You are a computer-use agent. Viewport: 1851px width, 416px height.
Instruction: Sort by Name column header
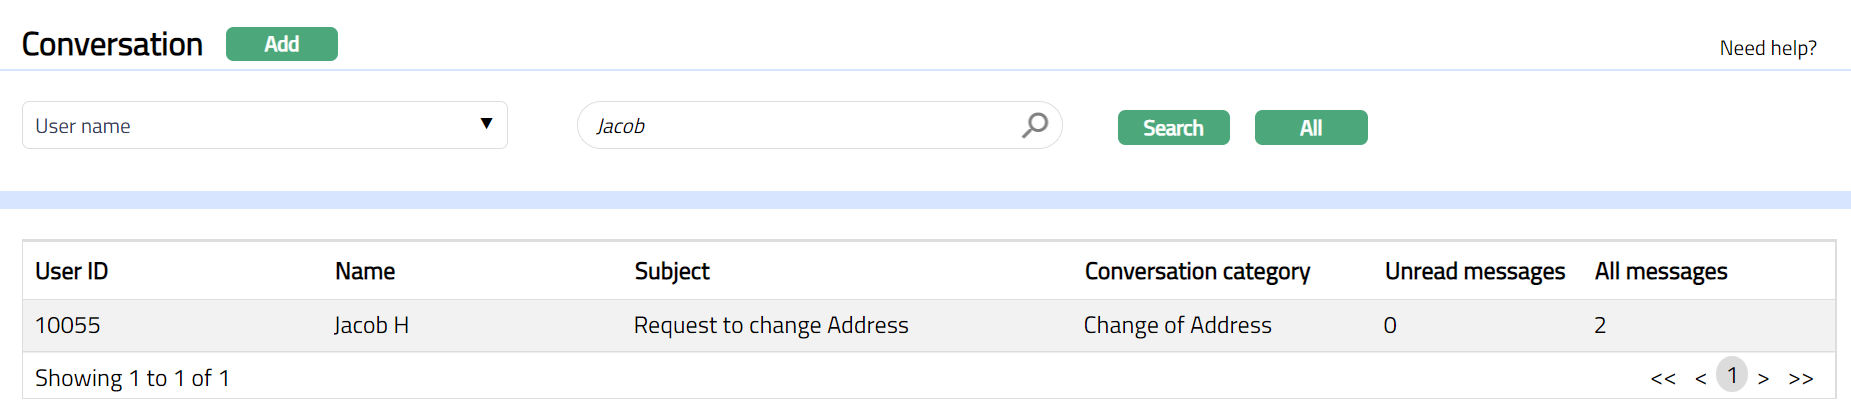click(365, 271)
